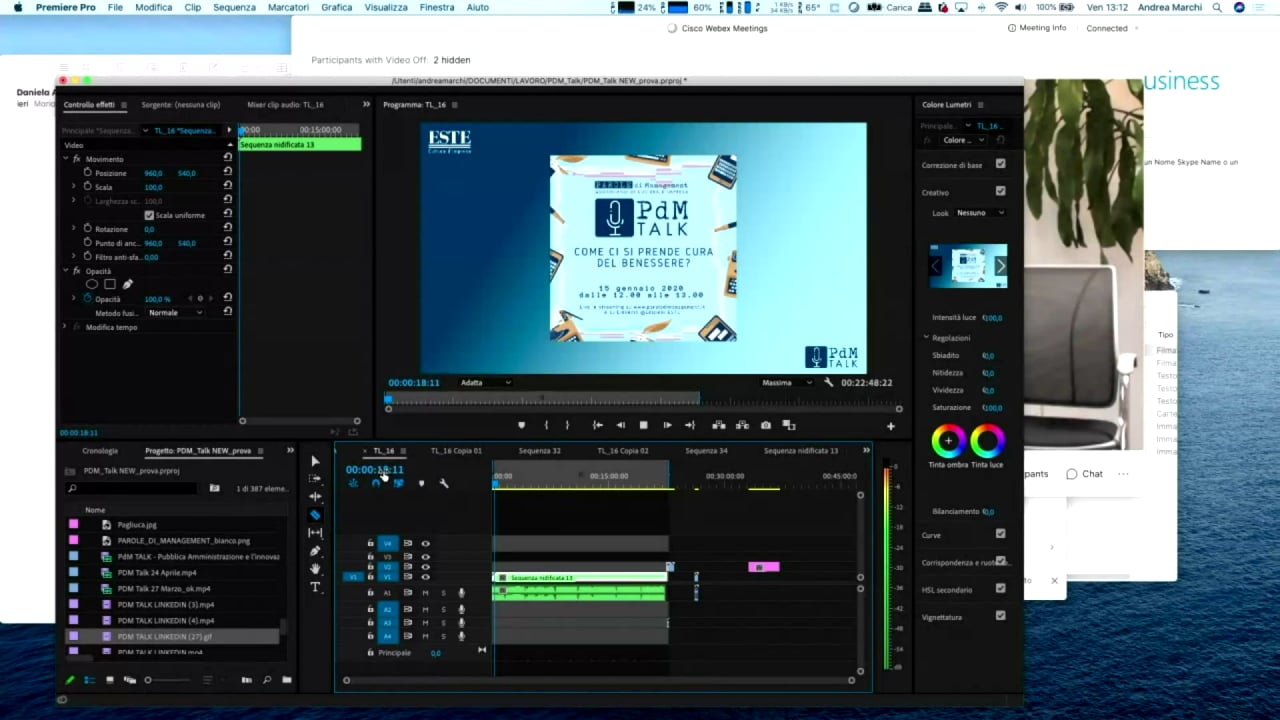The height and width of the screenshot is (720, 1280).
Task: Open the Sequenza menu
Action: click(x=234, y=7)
